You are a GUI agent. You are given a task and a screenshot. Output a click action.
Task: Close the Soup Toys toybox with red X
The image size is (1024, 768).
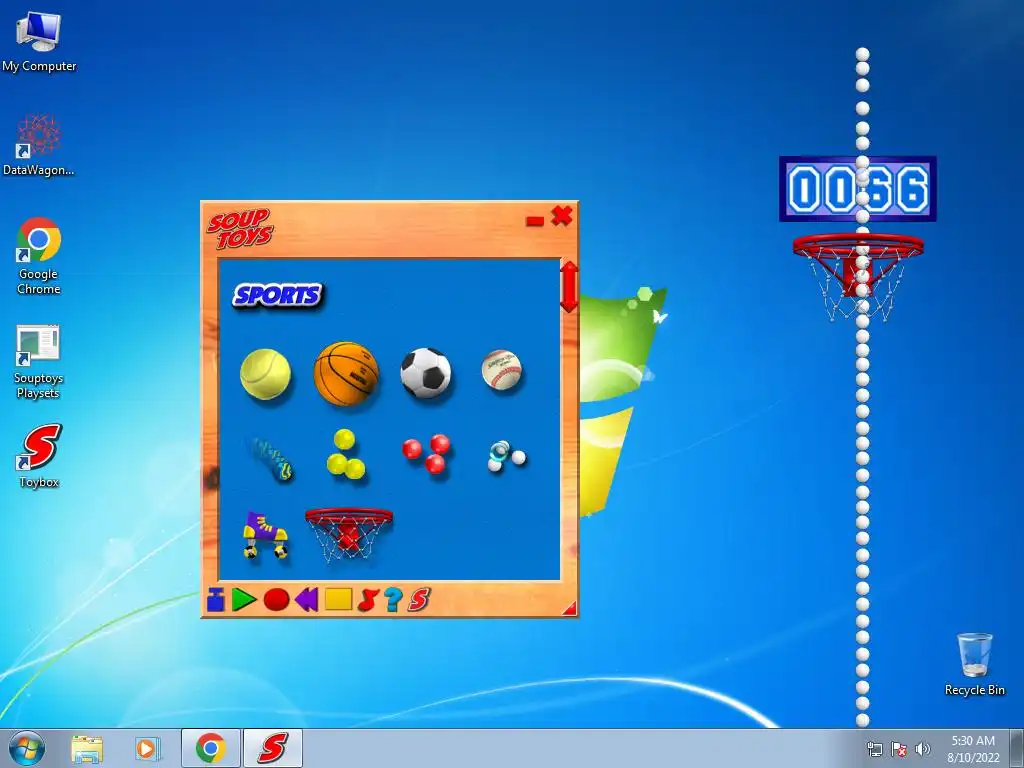pos(562,216)
